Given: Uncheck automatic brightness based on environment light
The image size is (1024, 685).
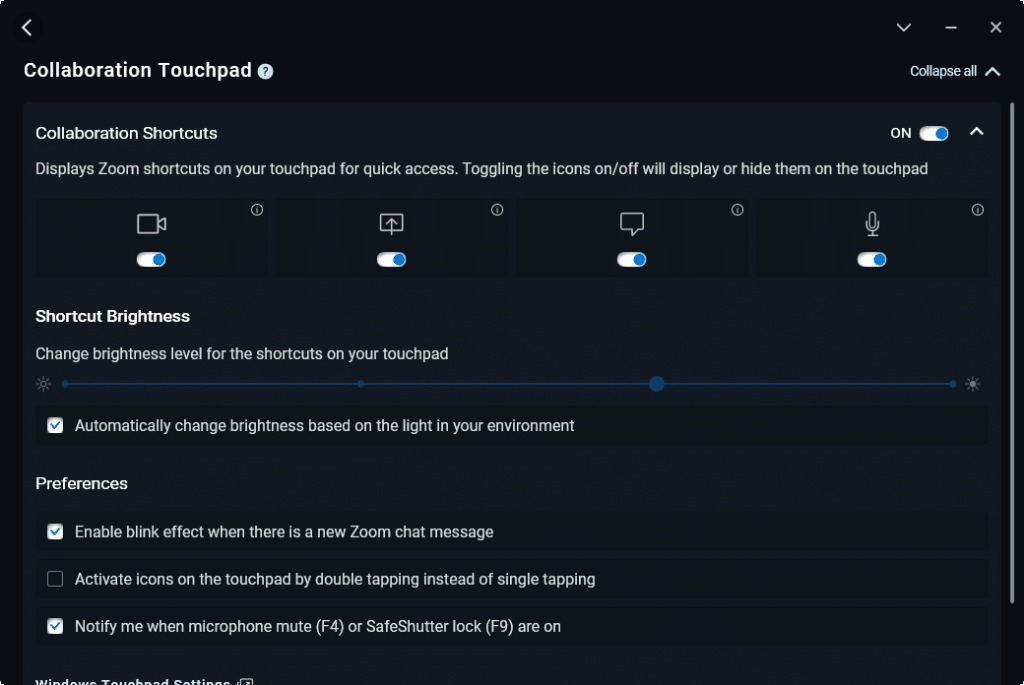Looking at the screenshot, I should click(56, 426).
